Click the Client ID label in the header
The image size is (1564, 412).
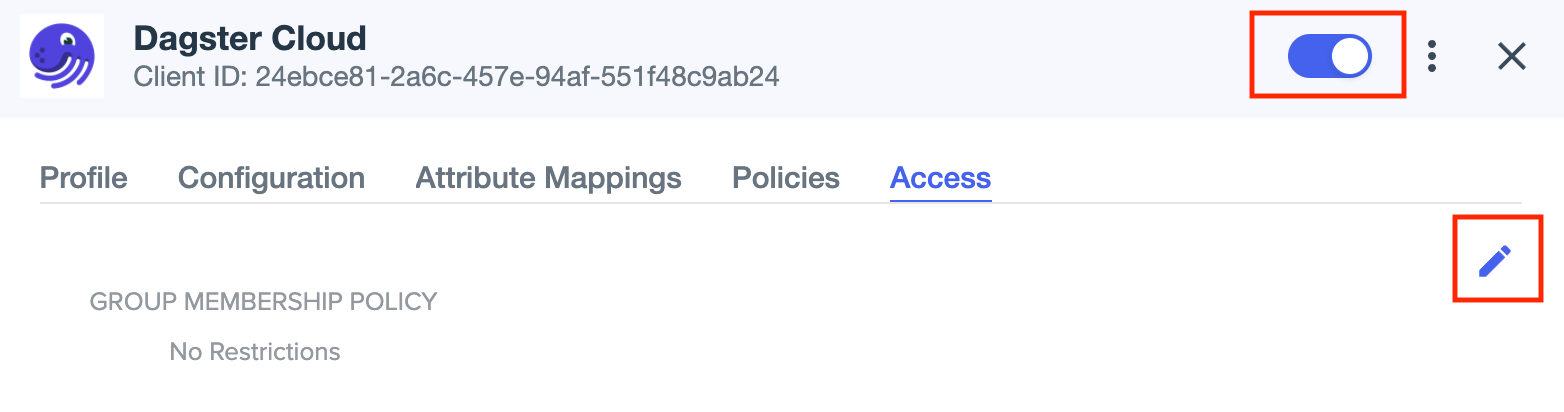[x=190, y=76]
